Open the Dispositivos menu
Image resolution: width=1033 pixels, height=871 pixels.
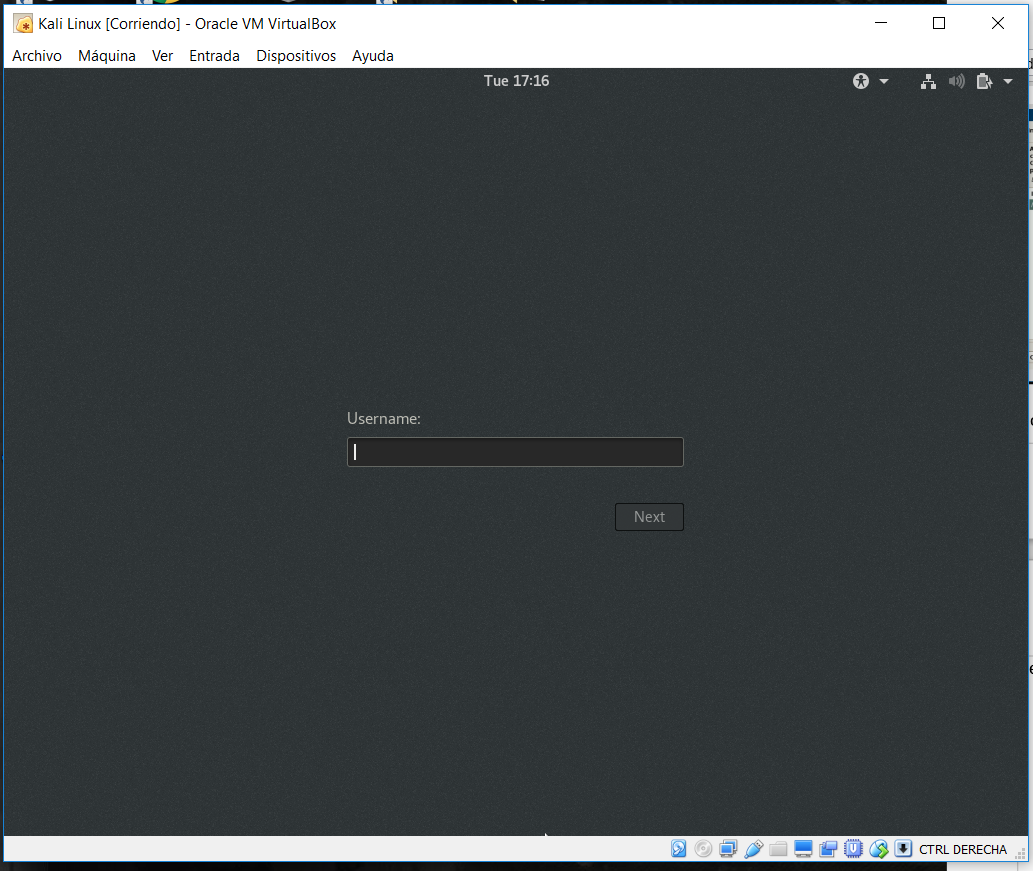pos(296,56)
